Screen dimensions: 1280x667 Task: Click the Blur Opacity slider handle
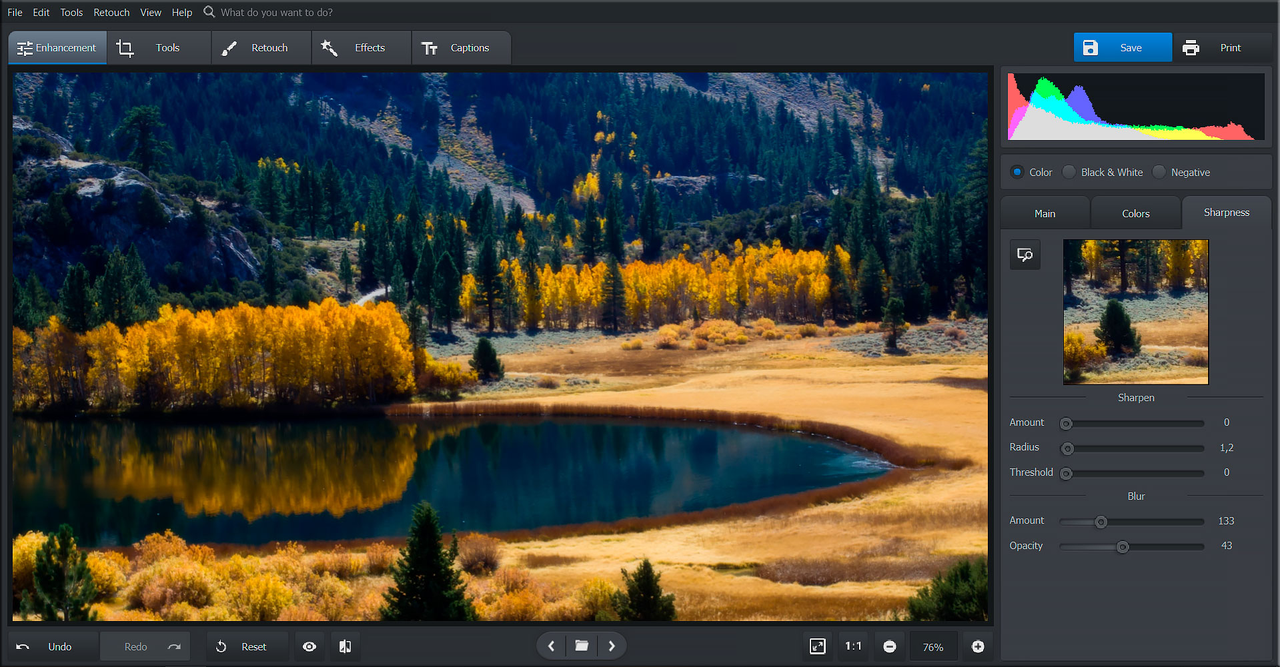point(1122,546)
